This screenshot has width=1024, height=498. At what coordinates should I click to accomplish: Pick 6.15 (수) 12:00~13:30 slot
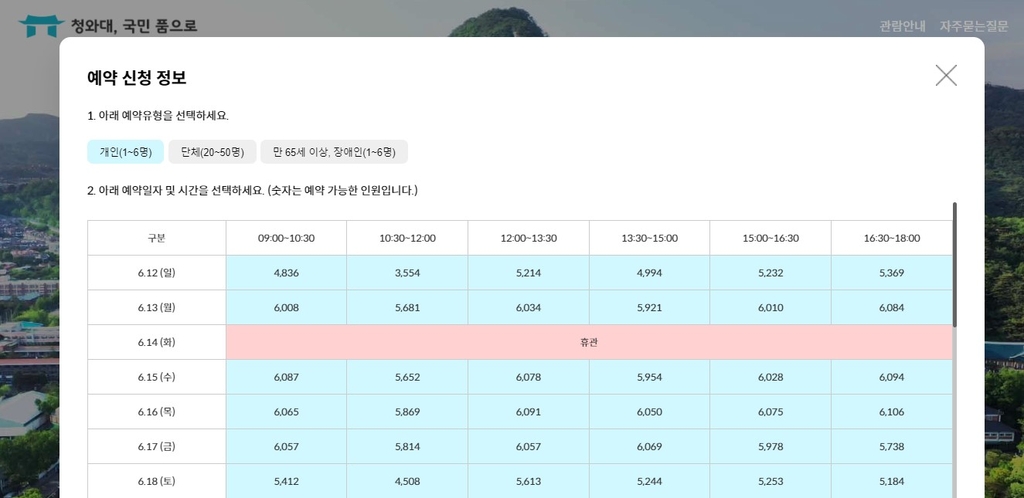[528, 377]
